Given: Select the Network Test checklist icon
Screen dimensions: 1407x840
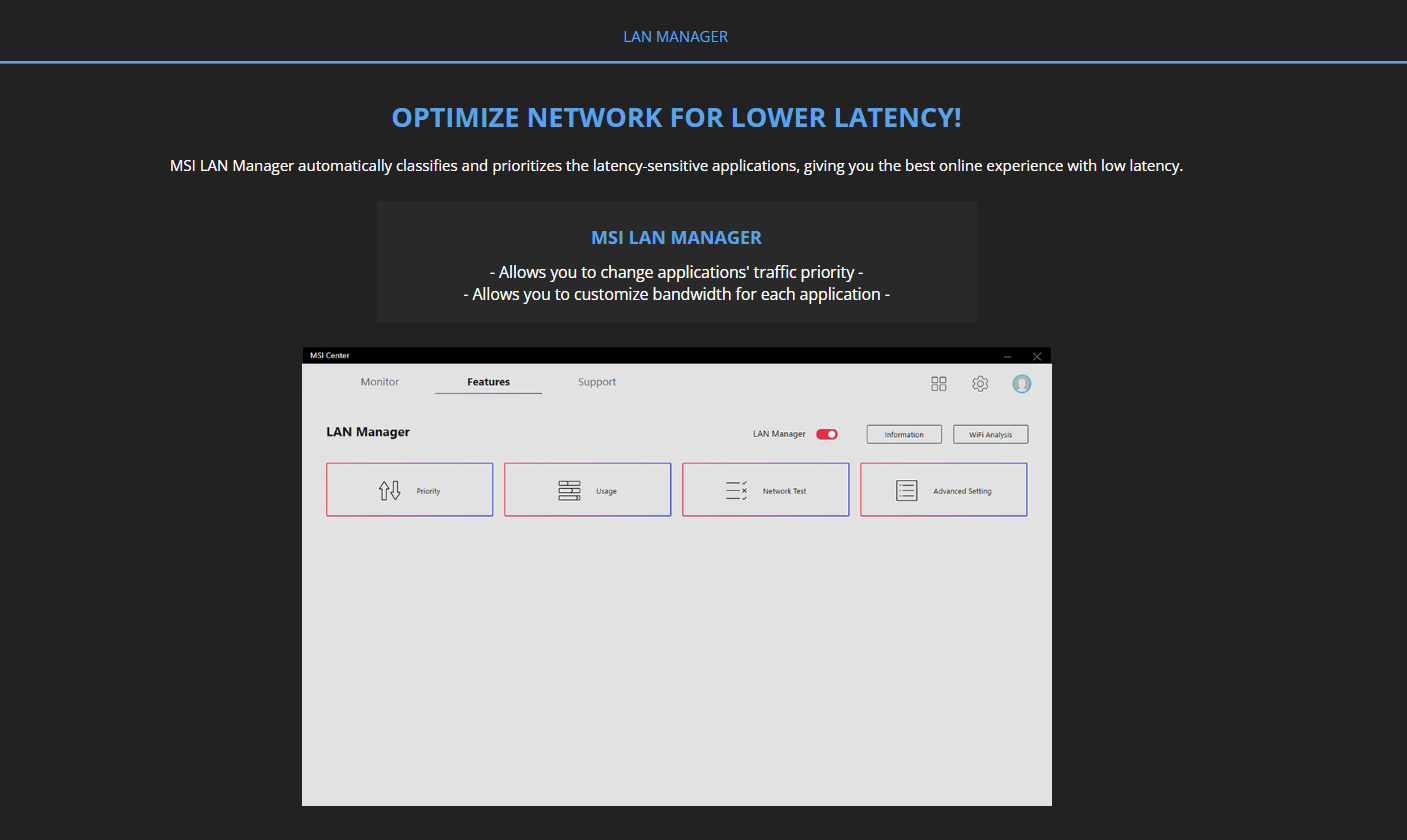Looking at the screenshot, I should point(737,490).
